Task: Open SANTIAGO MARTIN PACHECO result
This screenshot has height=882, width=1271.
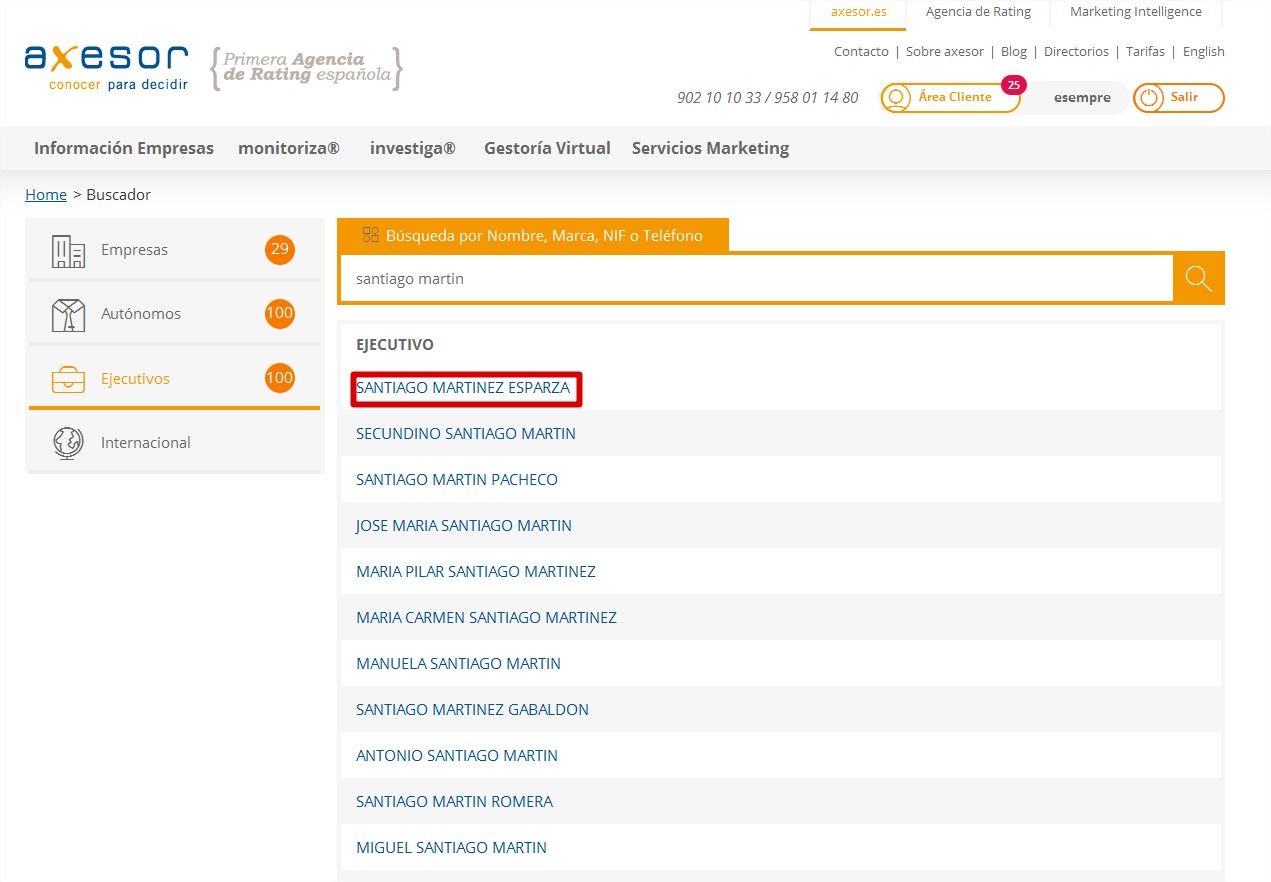Action: click(x=457, y=480)
